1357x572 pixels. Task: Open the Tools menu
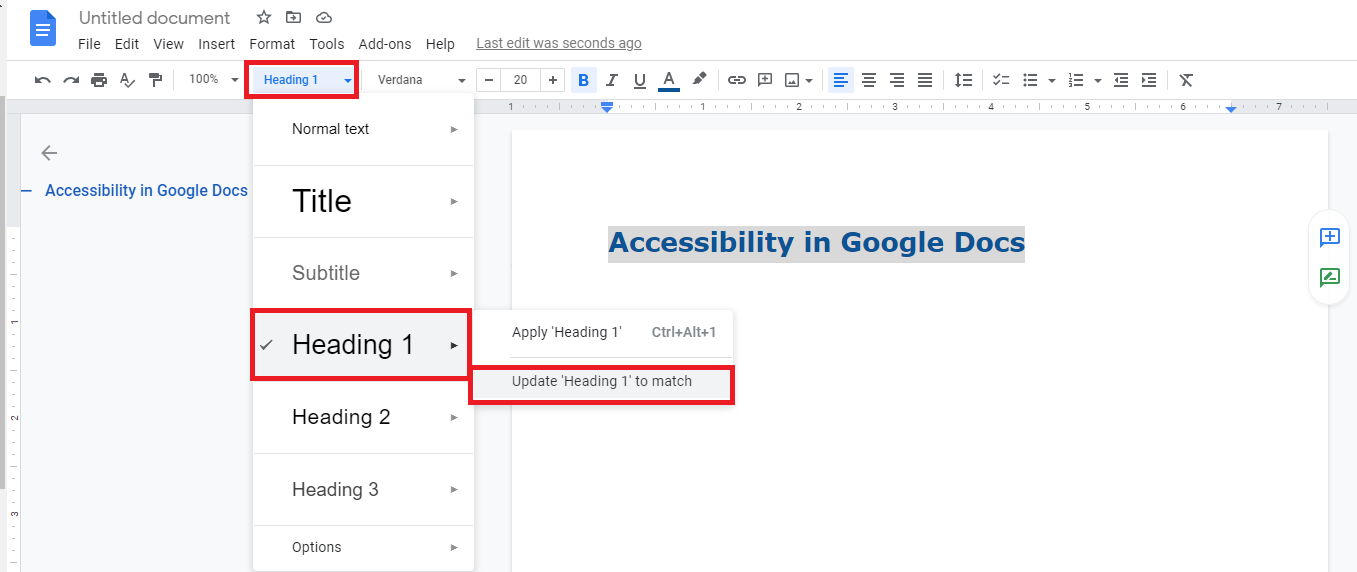point(327,44)
